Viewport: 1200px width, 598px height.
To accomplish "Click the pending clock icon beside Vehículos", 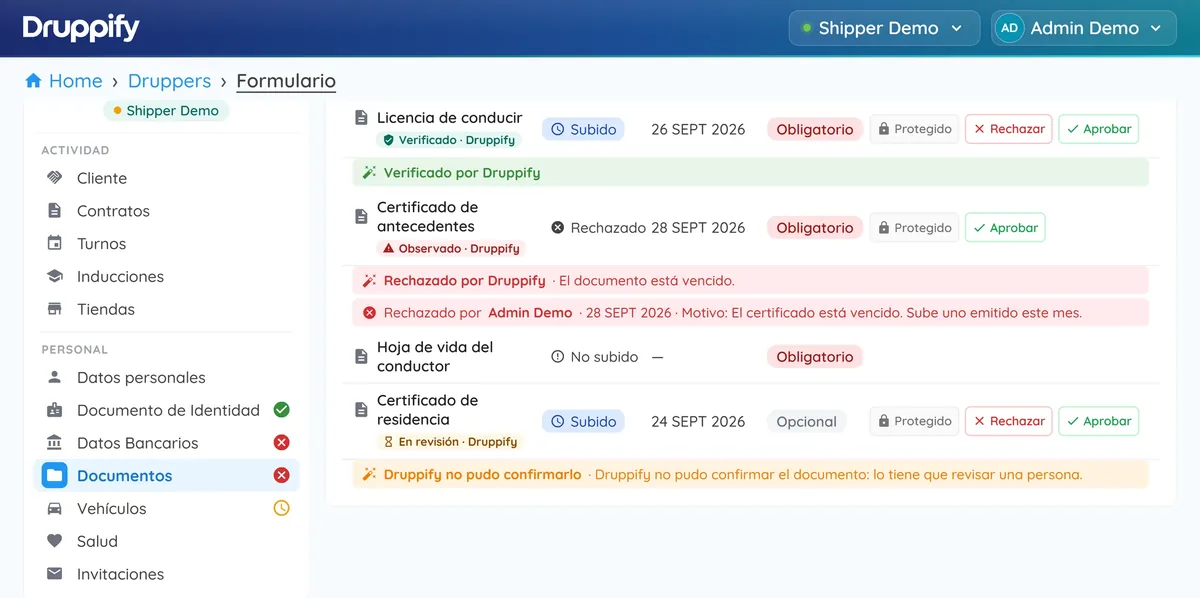I will click(282, 509).
